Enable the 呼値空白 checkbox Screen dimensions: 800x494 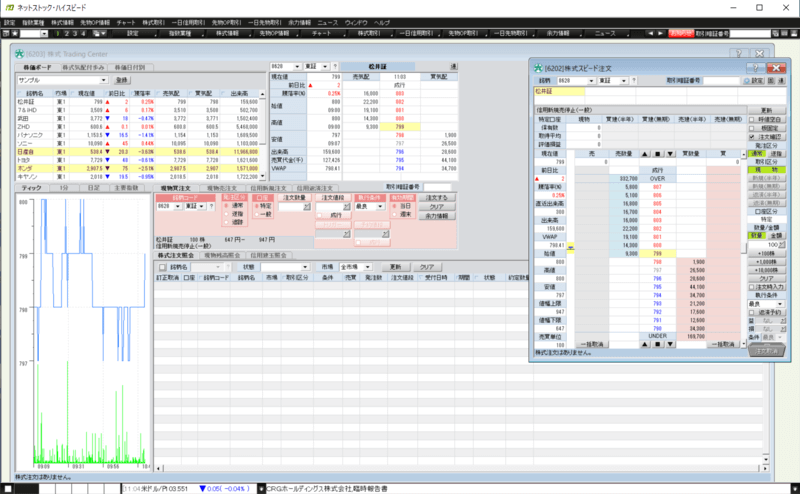[x=753, y=120]
